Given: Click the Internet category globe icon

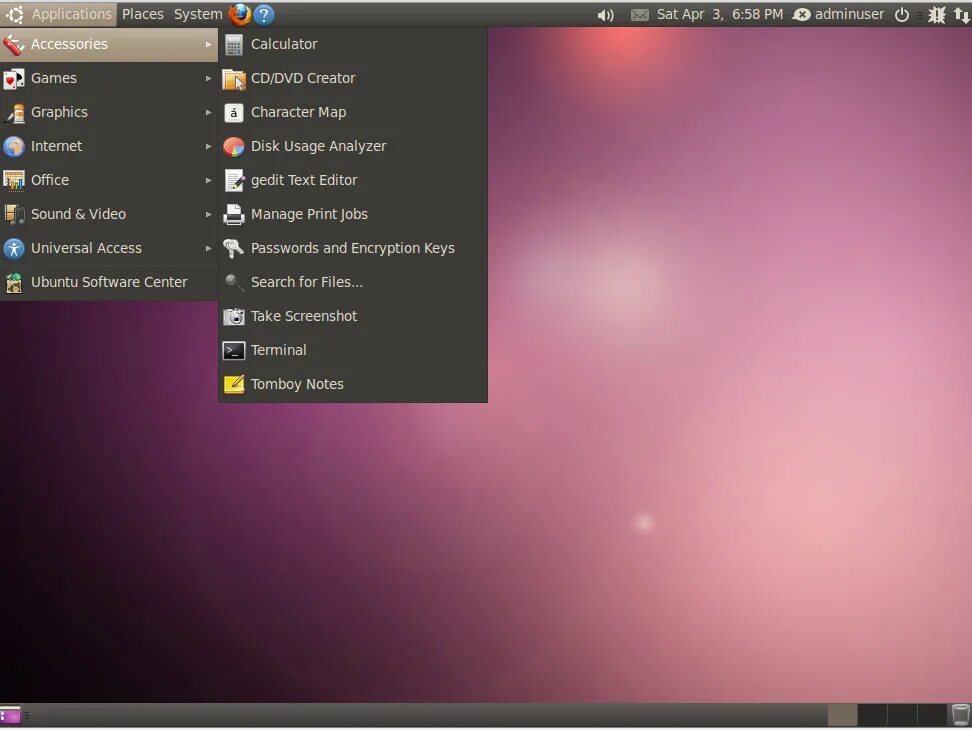Looking at the screenshot, I should 14,147.
